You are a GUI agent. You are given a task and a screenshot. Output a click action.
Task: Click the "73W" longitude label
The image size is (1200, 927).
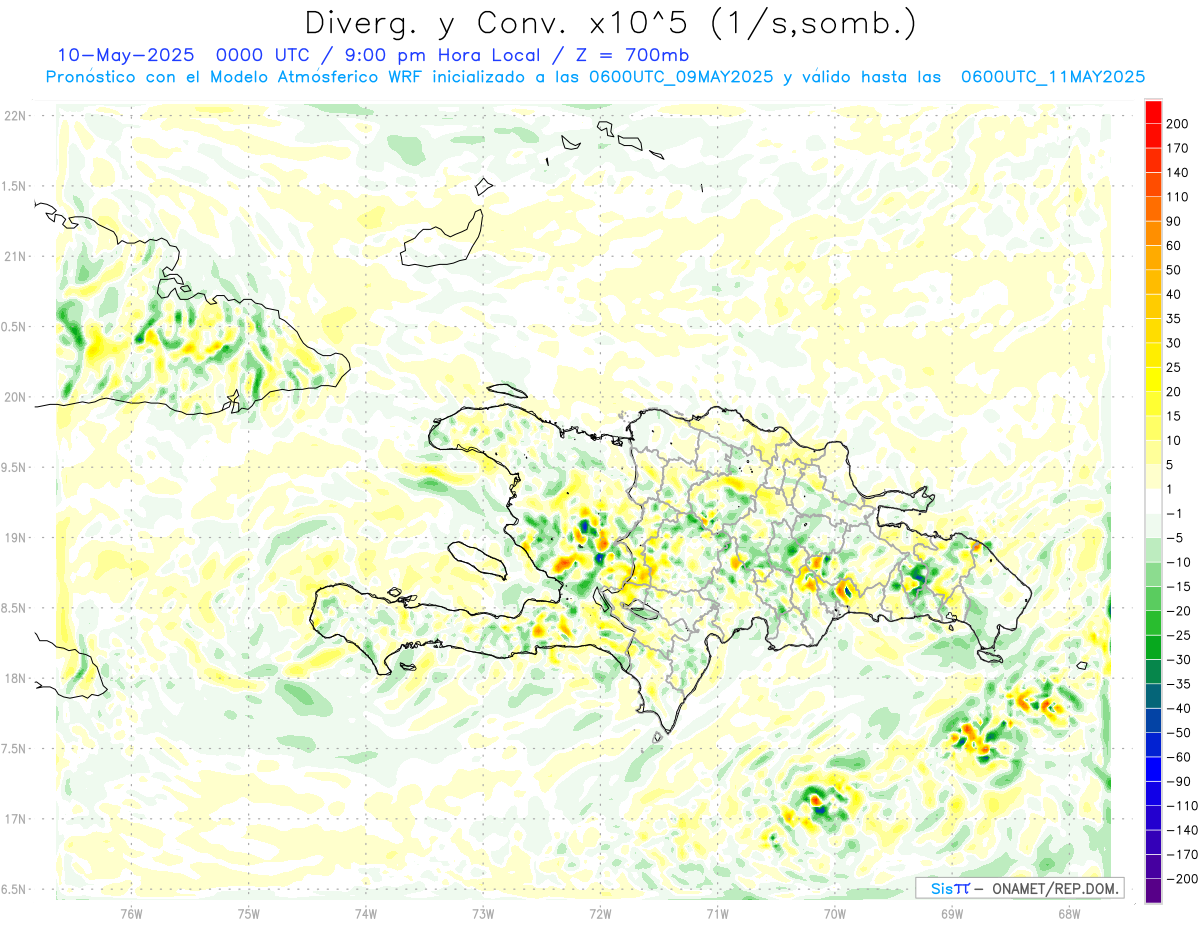tap(483, 913)
